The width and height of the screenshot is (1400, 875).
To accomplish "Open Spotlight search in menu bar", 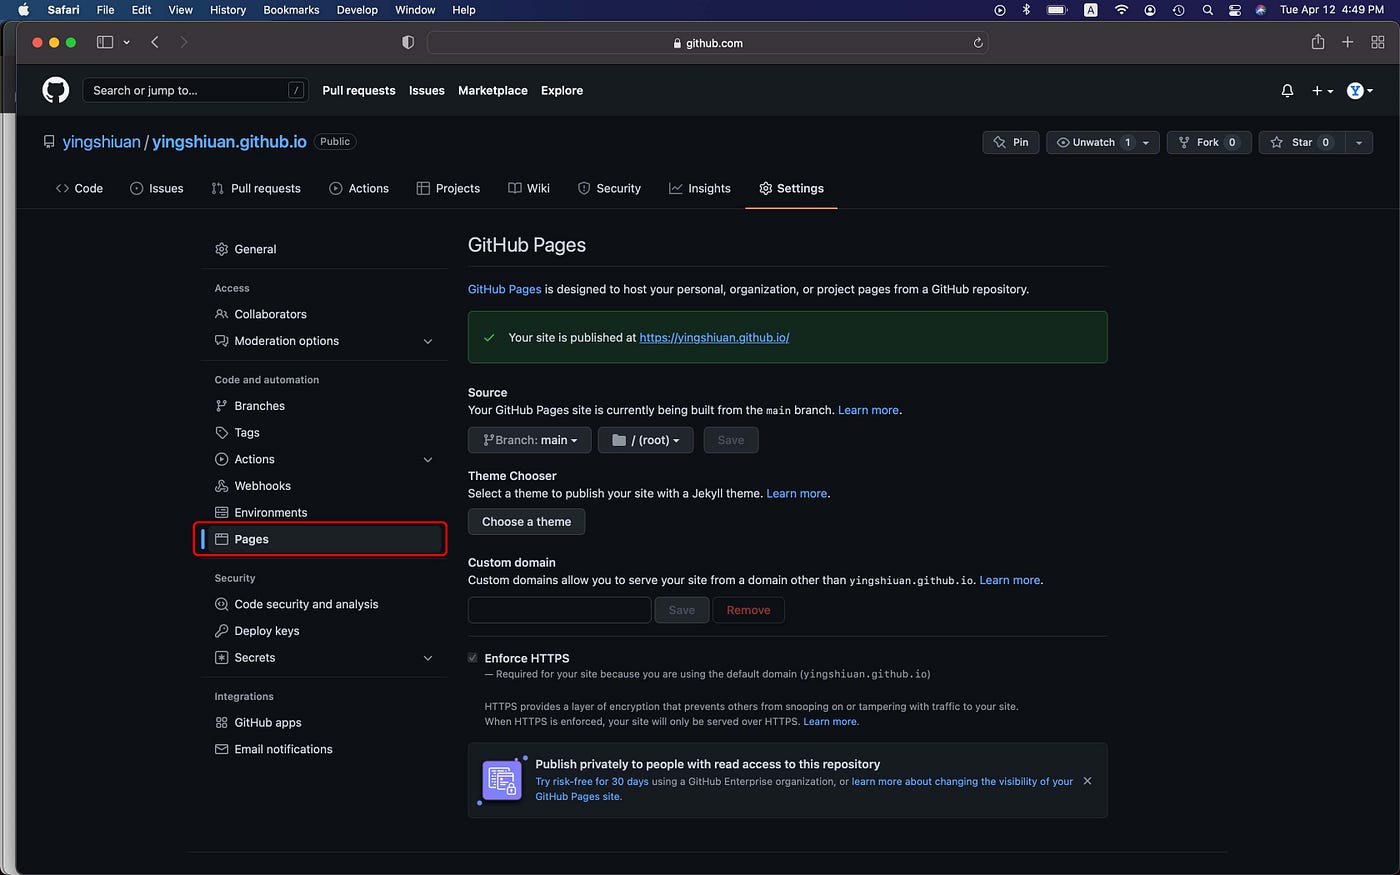I will click(x=1208, y=10).
